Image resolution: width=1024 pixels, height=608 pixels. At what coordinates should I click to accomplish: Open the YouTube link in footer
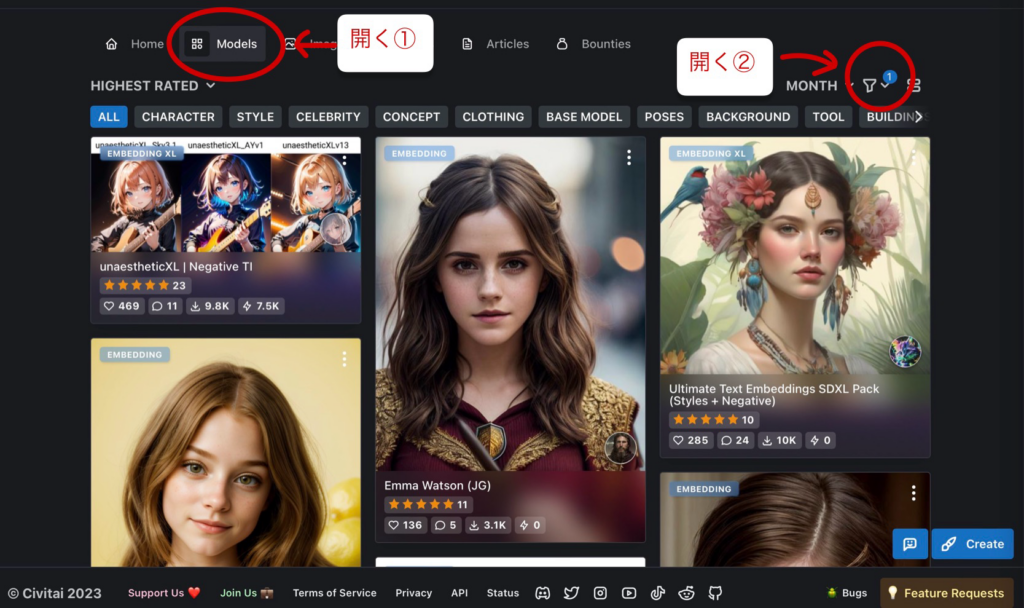click(628, 593)
